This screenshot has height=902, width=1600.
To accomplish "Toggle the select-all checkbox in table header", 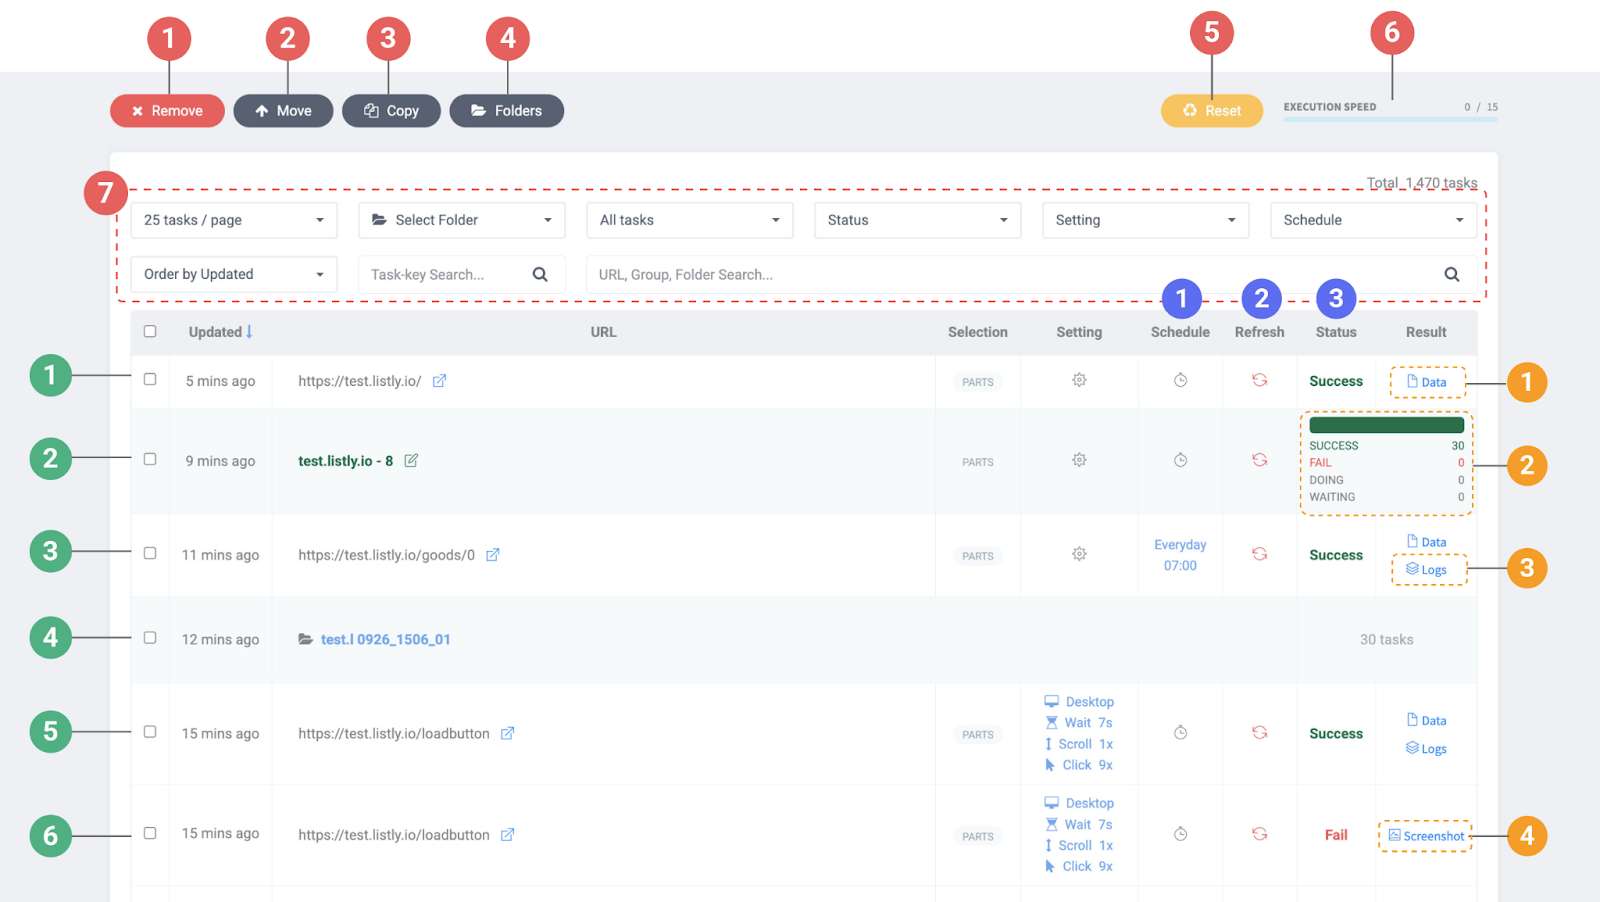I will (150, 331).
